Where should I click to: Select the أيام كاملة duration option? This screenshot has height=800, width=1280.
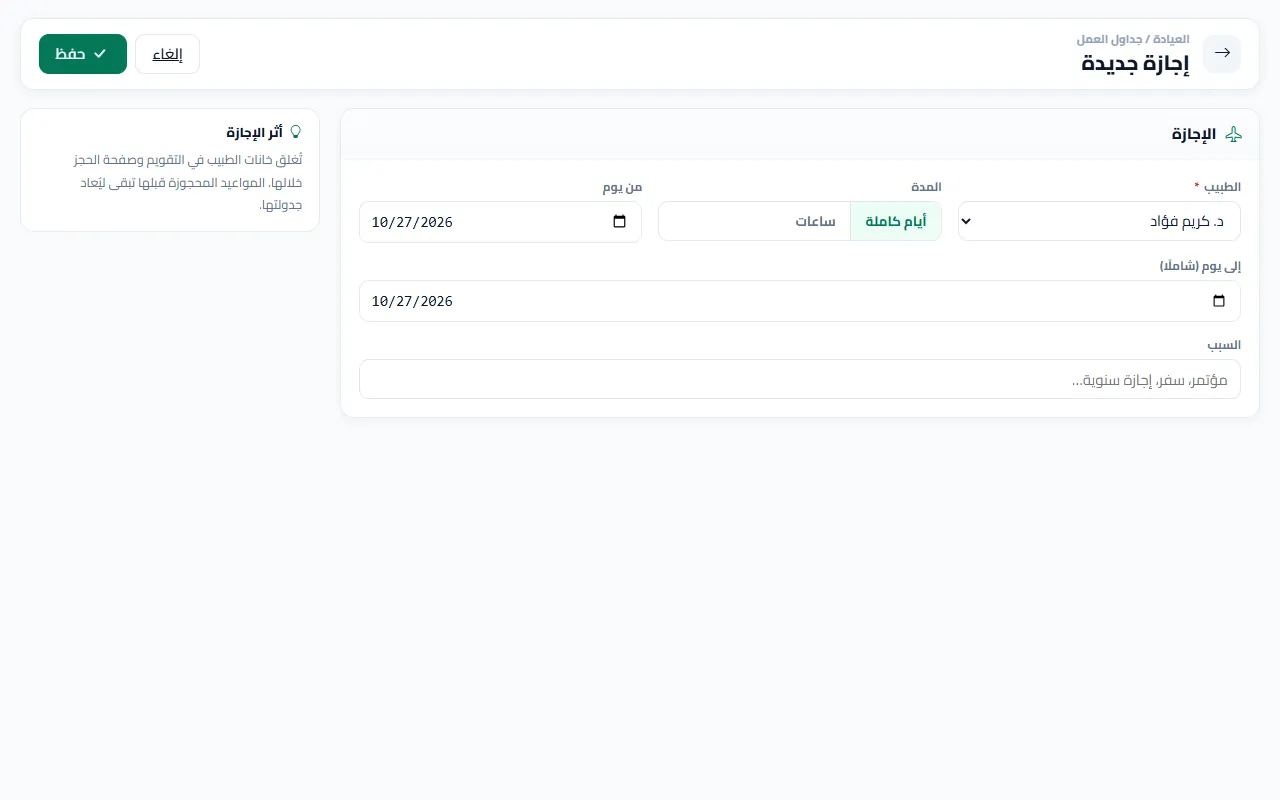tap(895, 221)
